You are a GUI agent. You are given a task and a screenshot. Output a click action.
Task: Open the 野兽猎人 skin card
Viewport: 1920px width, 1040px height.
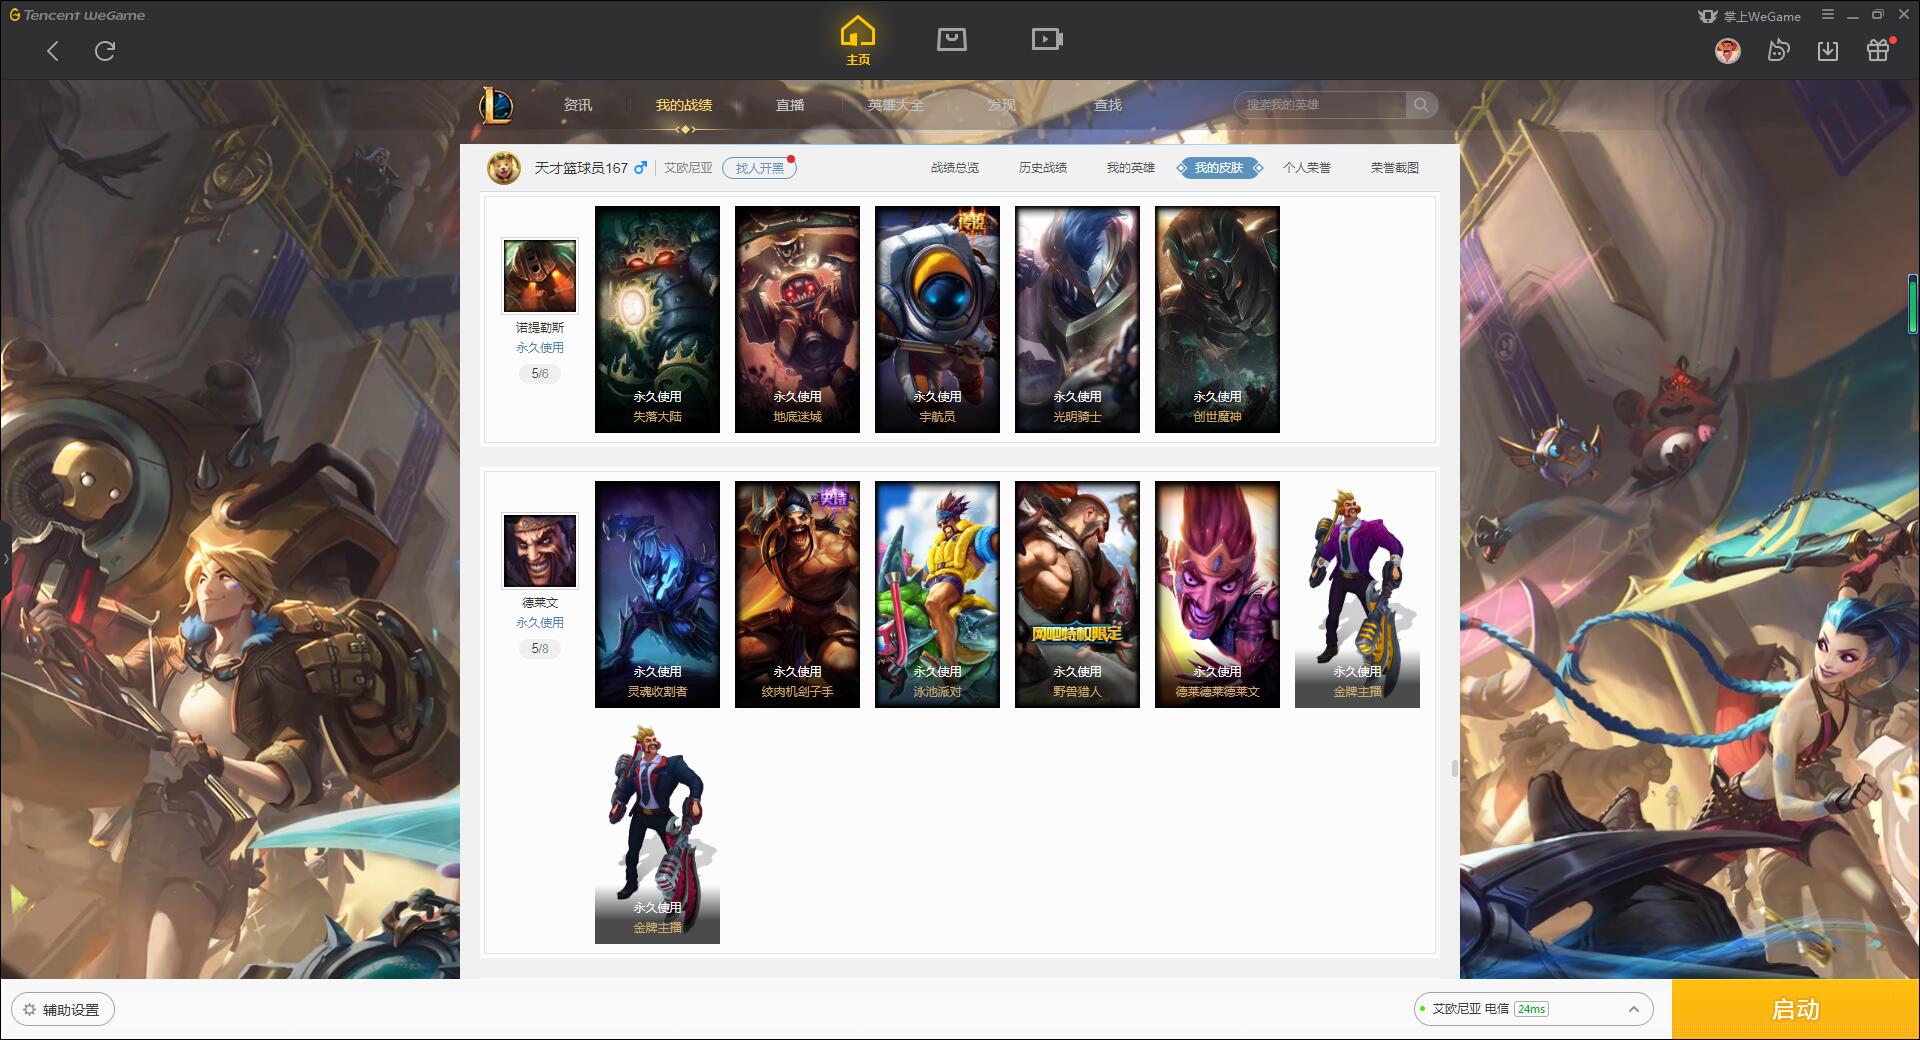point(1077,594)
